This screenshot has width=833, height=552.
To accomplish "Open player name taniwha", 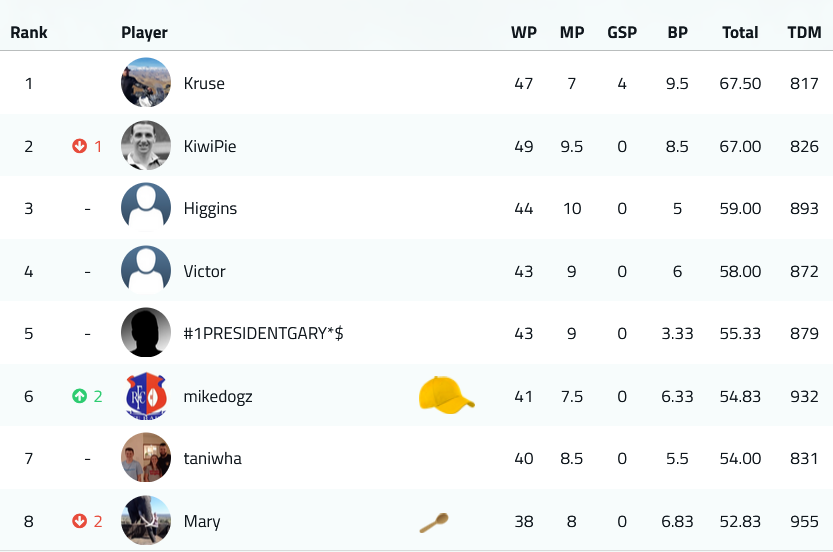I will pyautogui.click(x=212, y=458).
